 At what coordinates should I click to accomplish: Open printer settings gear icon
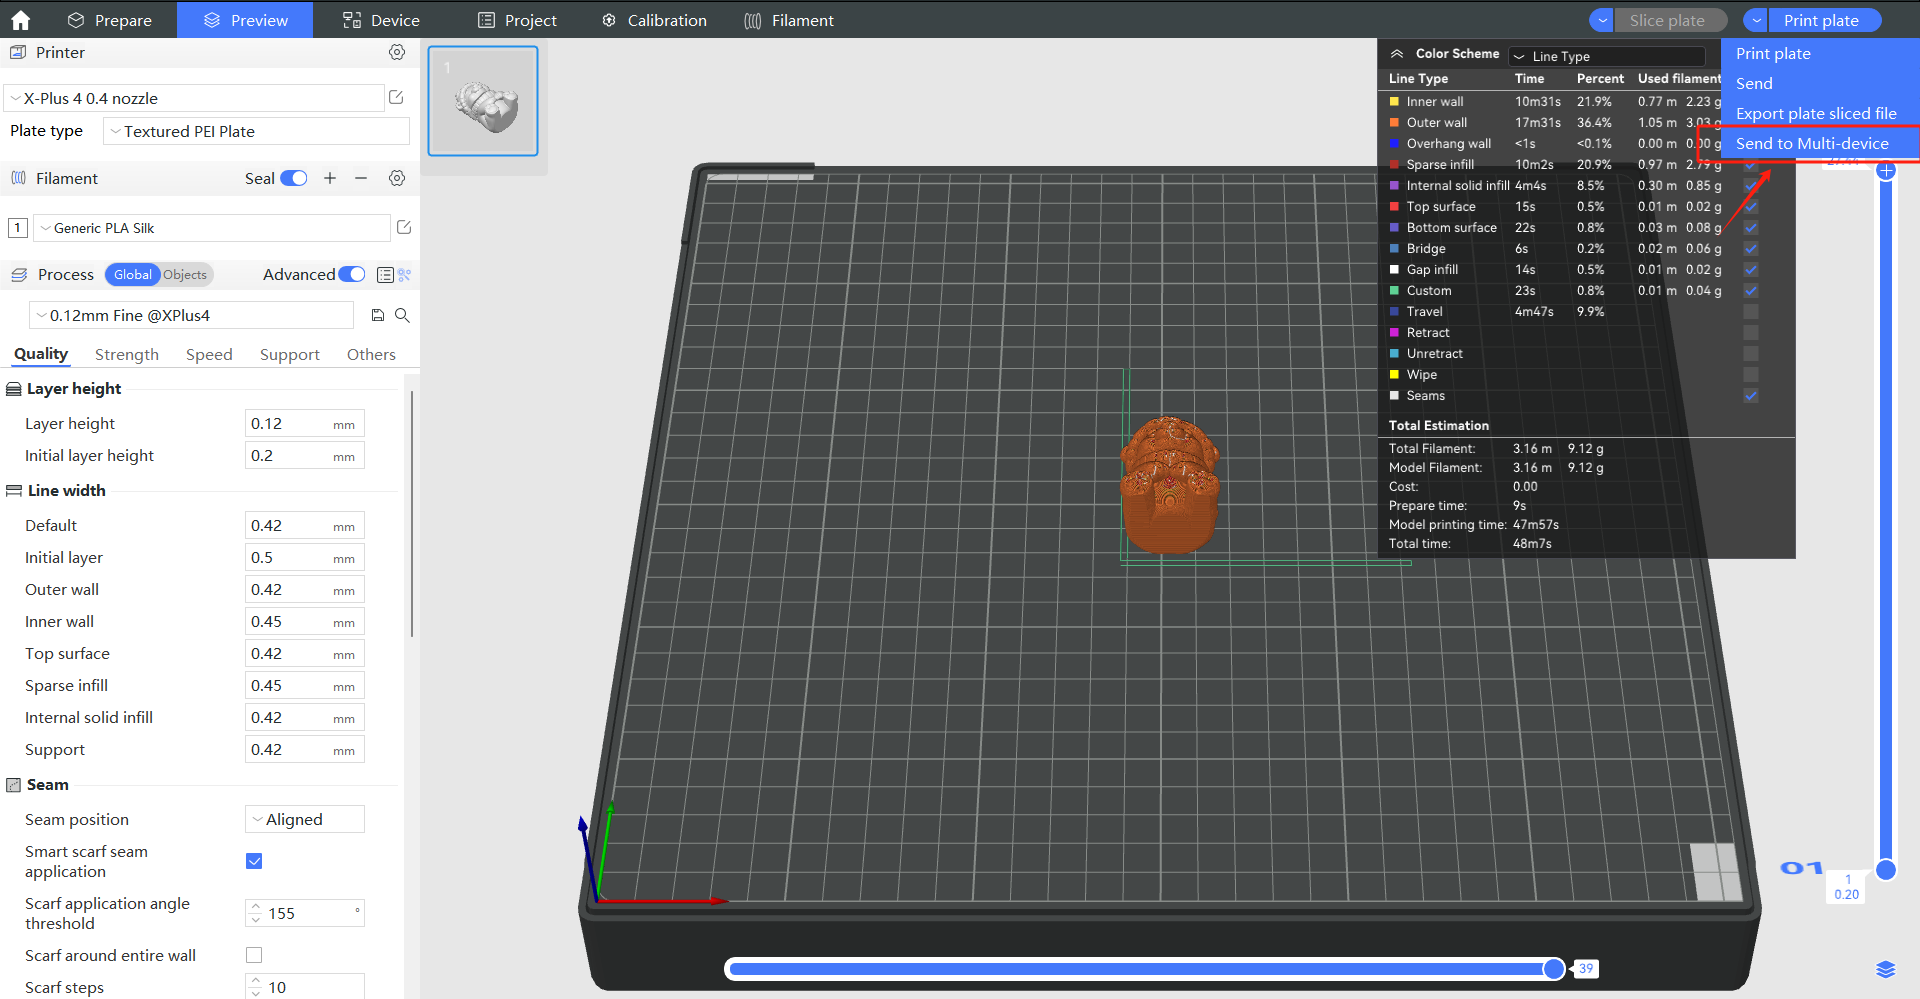[397, 52]
